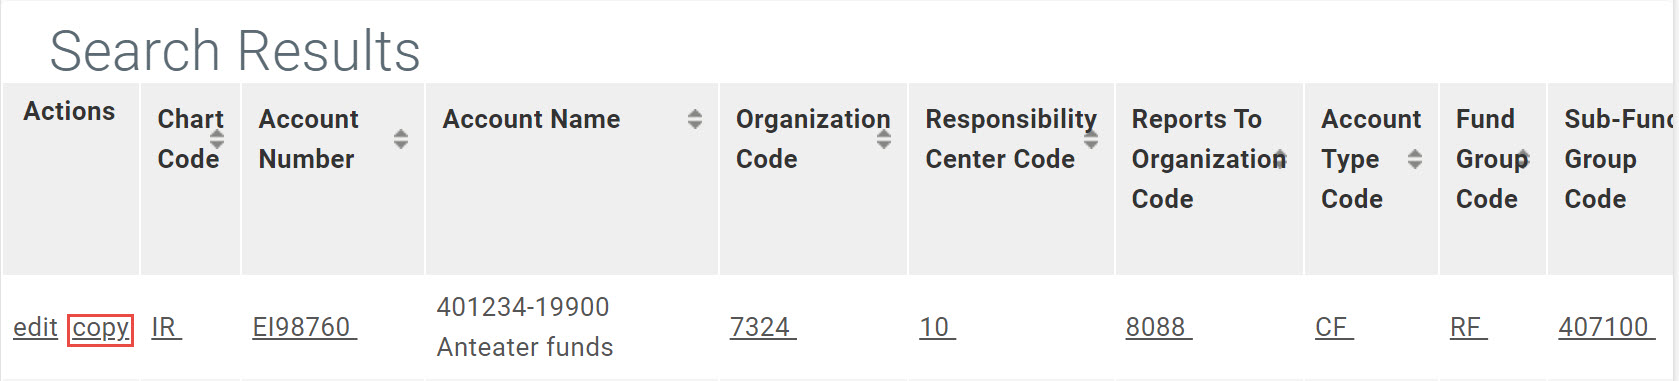The height and width of the screenshot is (381, 1679).
Task: Open organization code 7324 link
Action: tap(763, 327)
